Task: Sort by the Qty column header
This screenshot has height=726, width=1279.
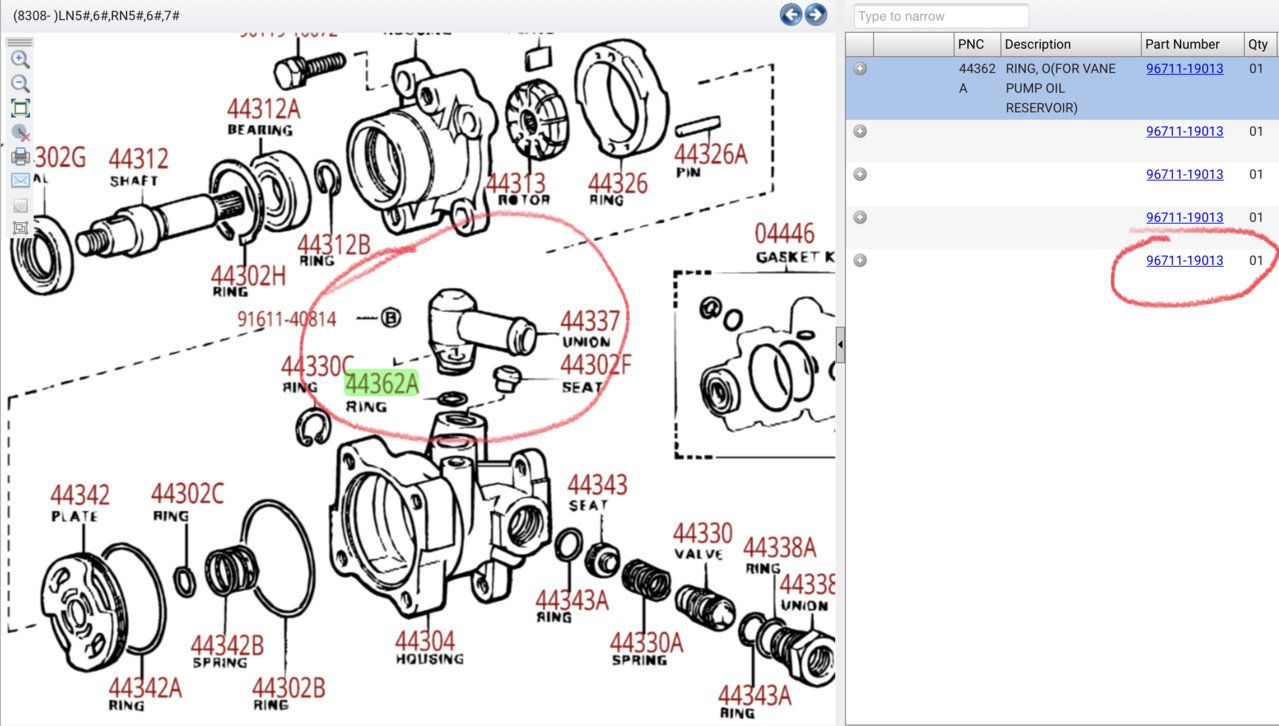Action: [1261, 44]
